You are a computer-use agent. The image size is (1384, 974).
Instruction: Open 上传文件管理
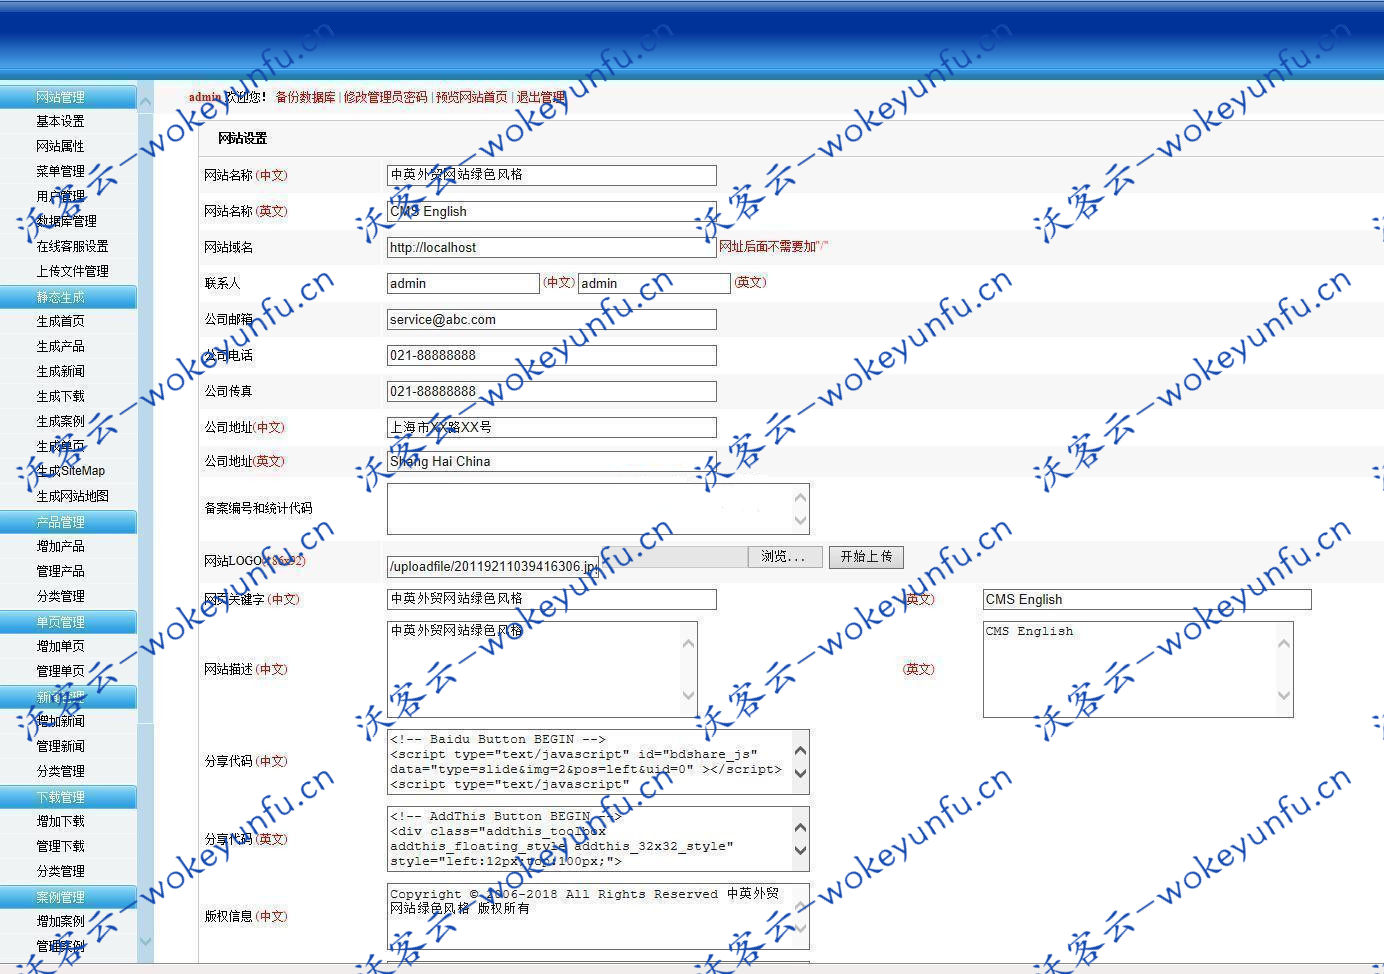(72, 271)
